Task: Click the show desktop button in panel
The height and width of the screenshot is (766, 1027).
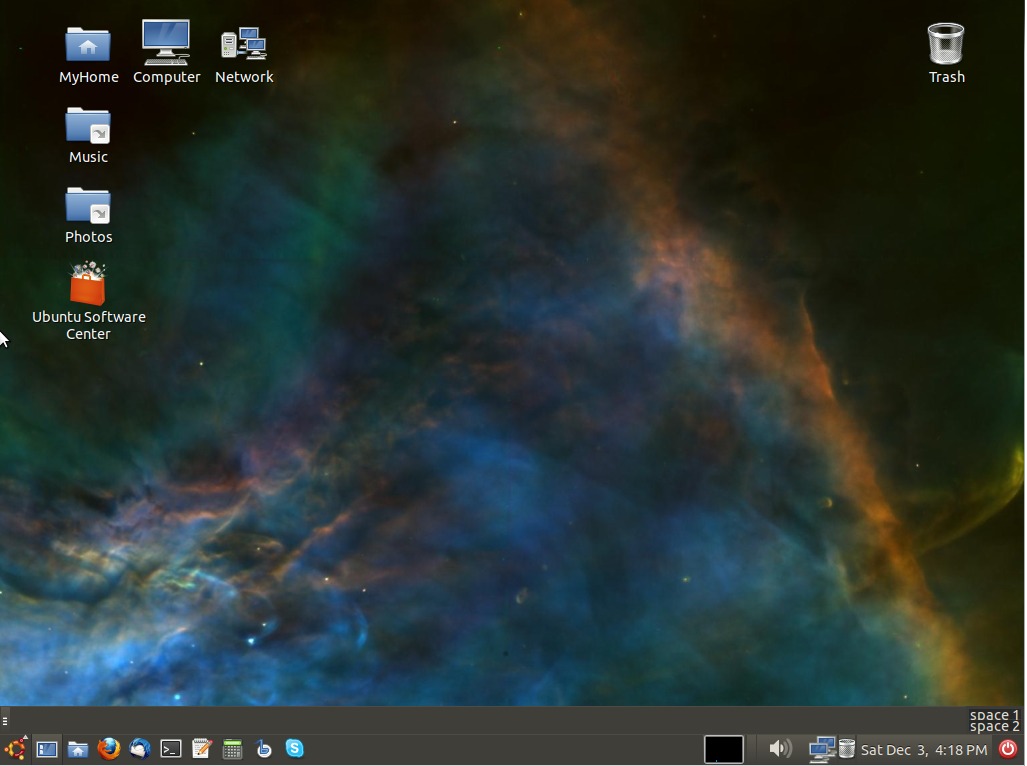Action: pos(46,749)
